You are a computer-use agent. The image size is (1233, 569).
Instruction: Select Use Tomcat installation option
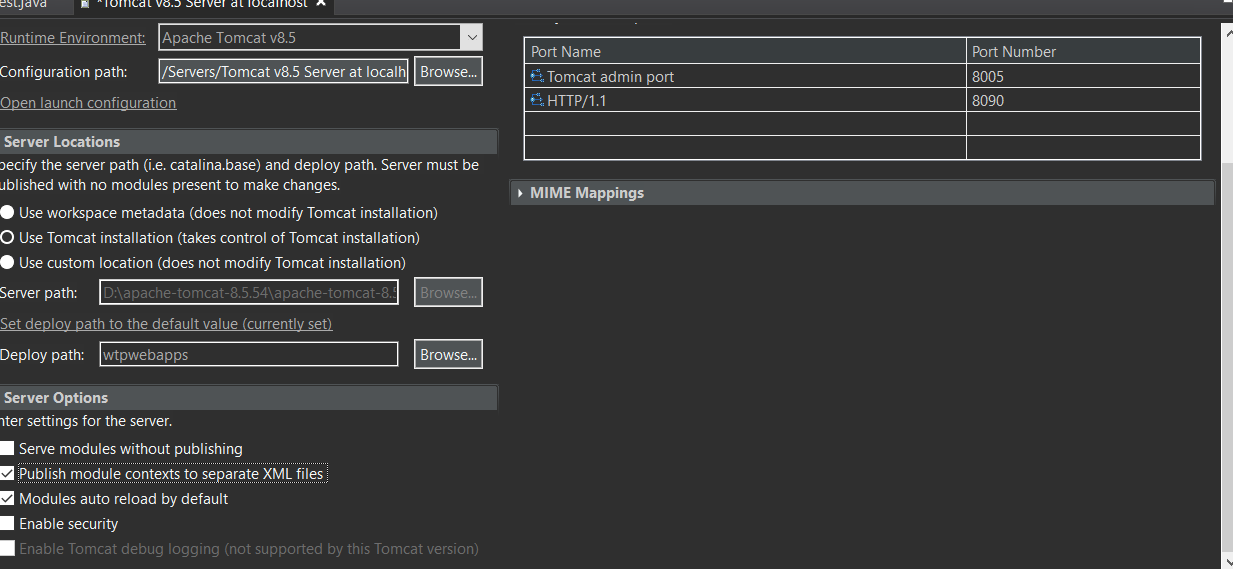[x=8, y=238]
